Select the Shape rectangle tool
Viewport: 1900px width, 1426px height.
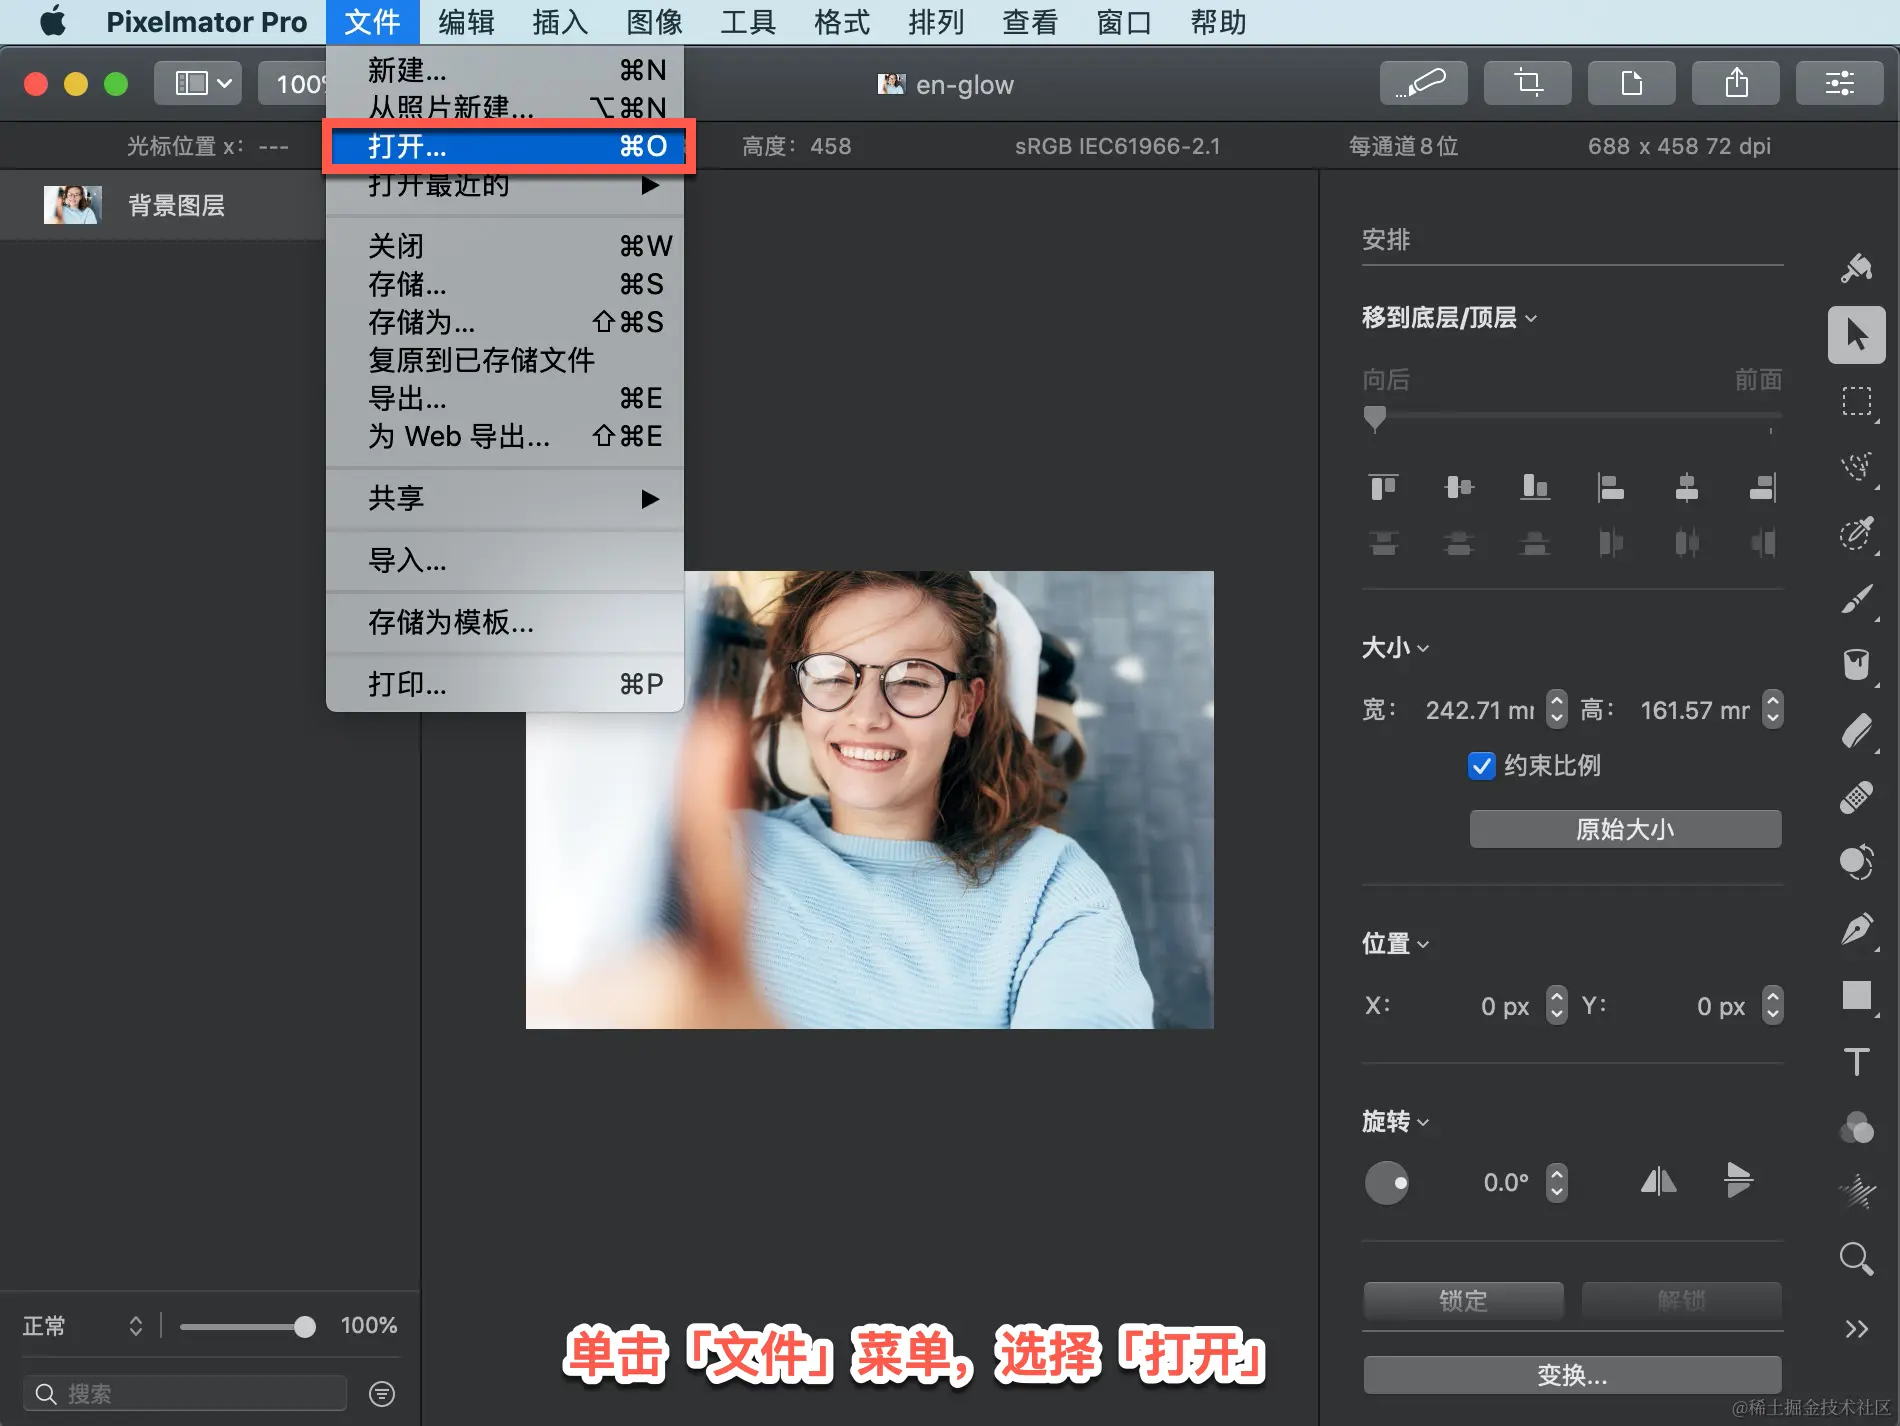point(1857,995)
